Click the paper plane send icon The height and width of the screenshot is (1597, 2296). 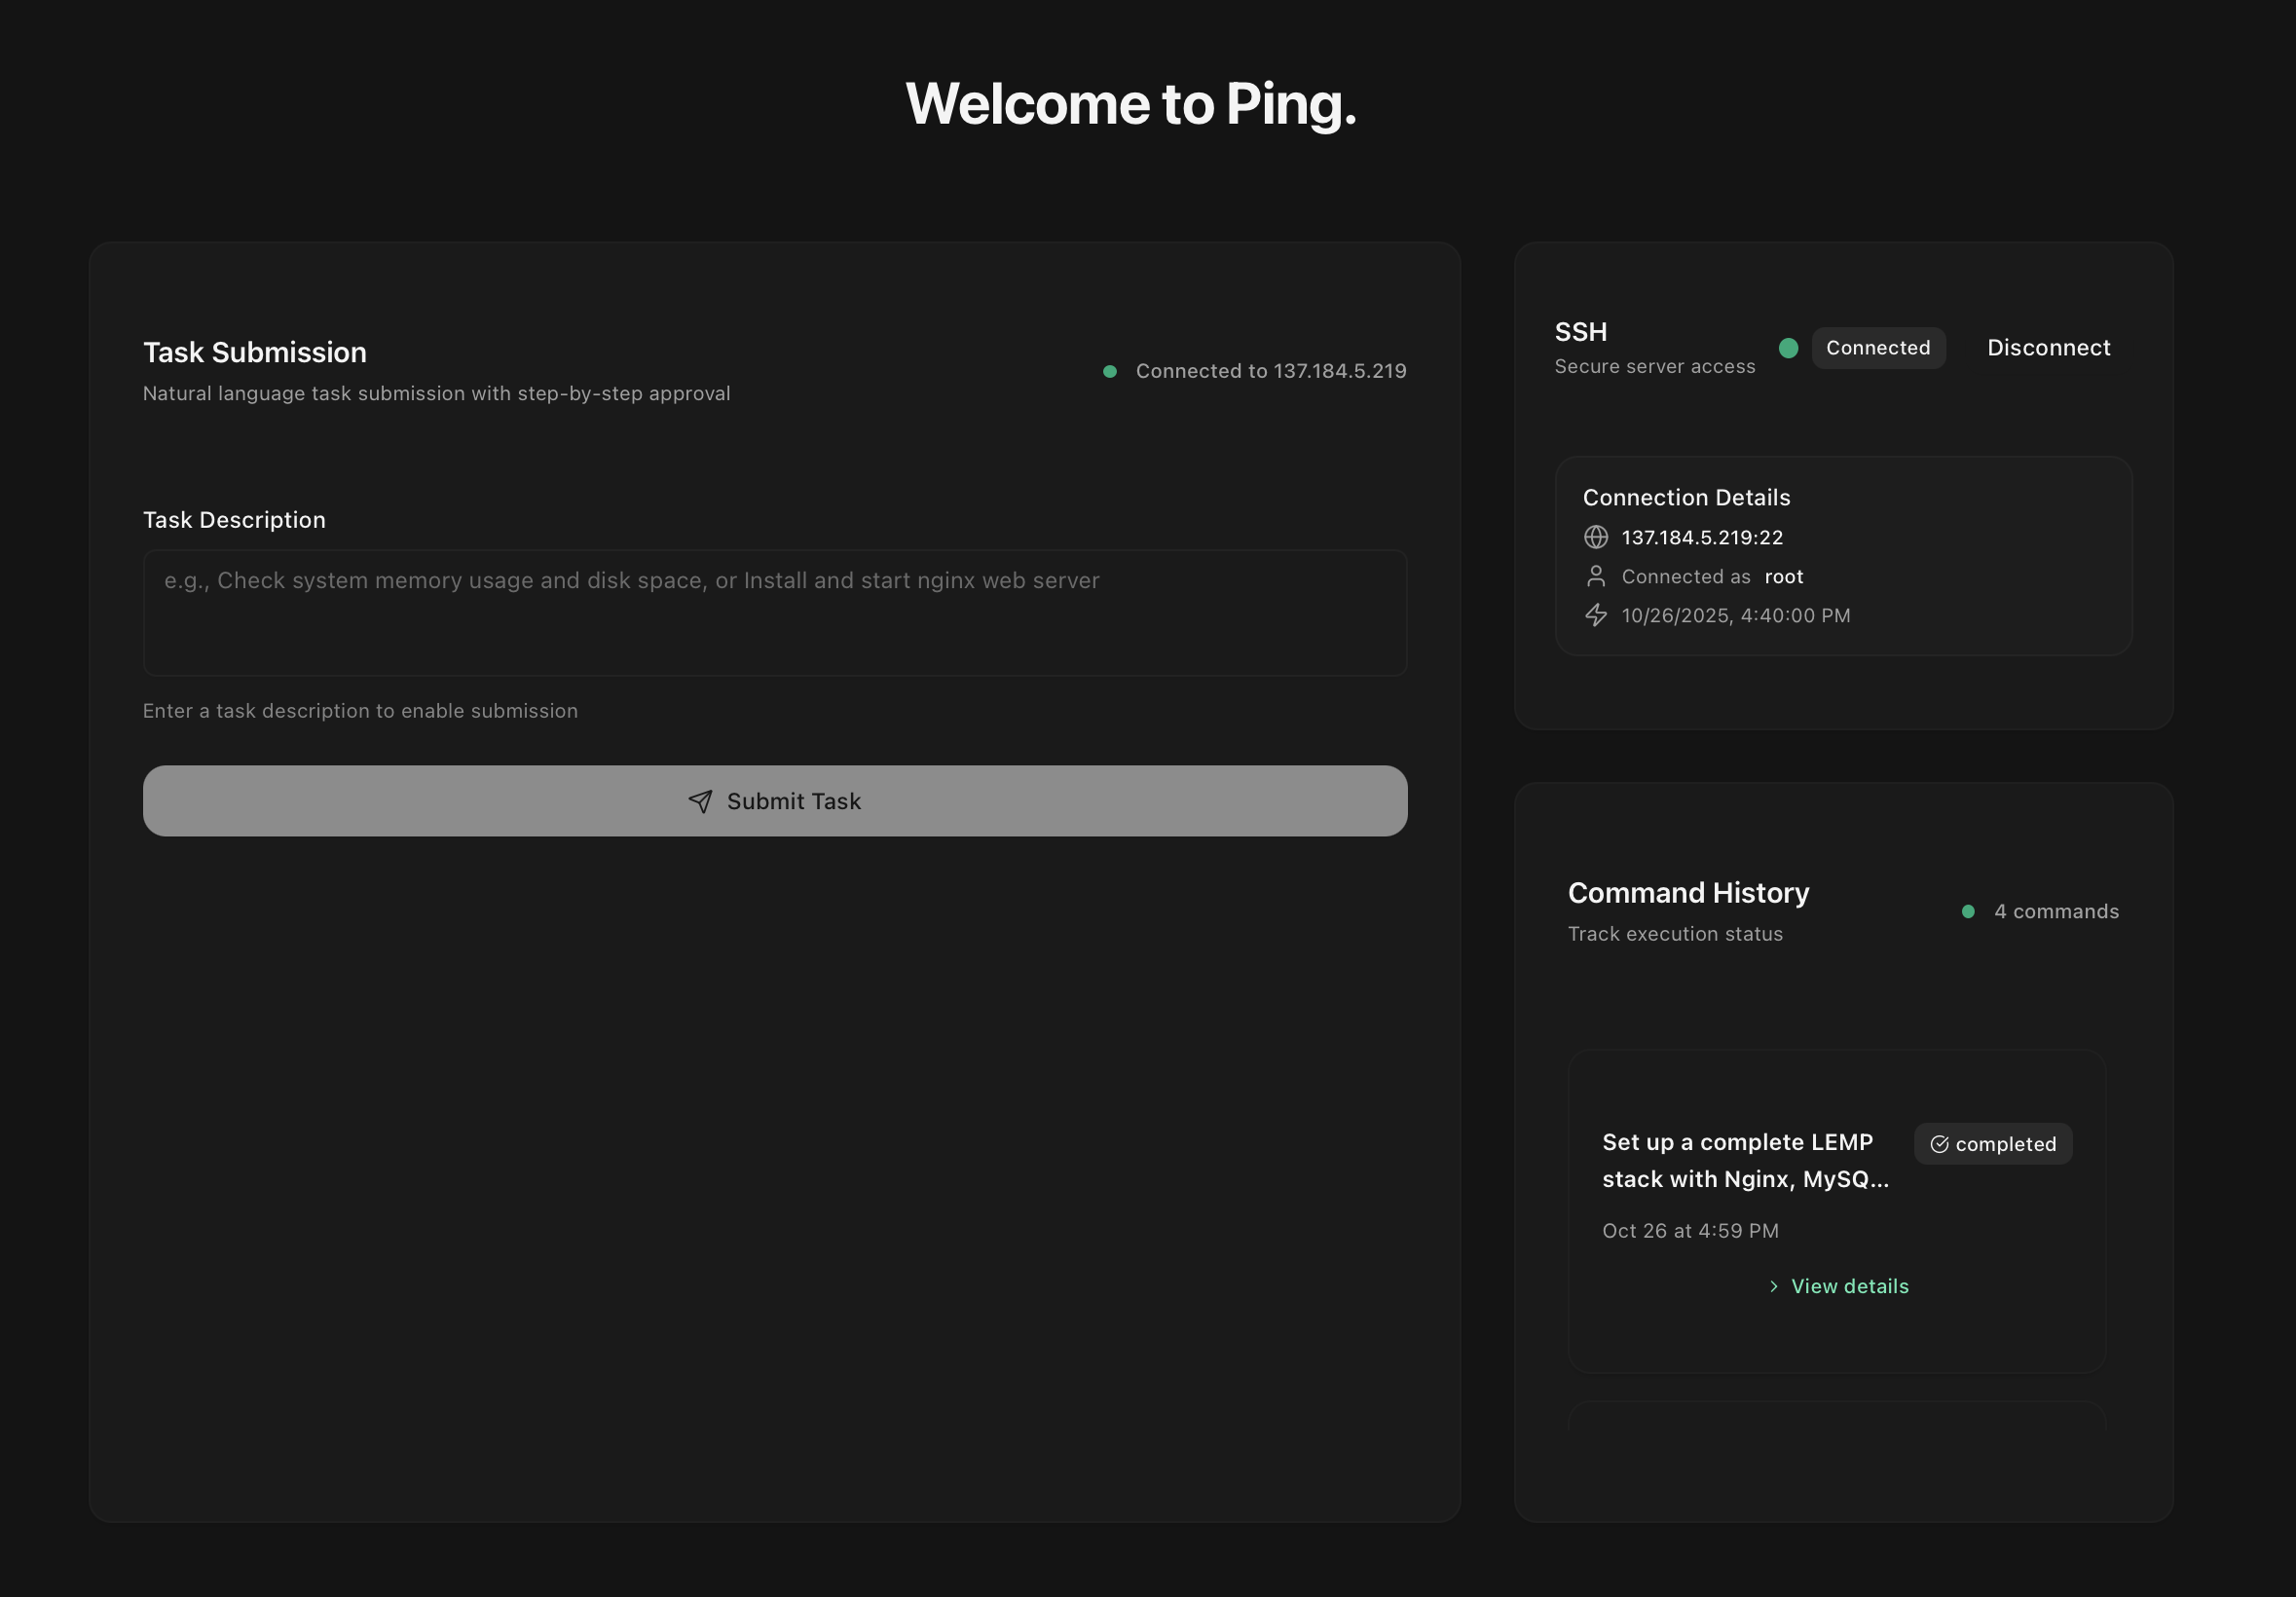[700, 801]
